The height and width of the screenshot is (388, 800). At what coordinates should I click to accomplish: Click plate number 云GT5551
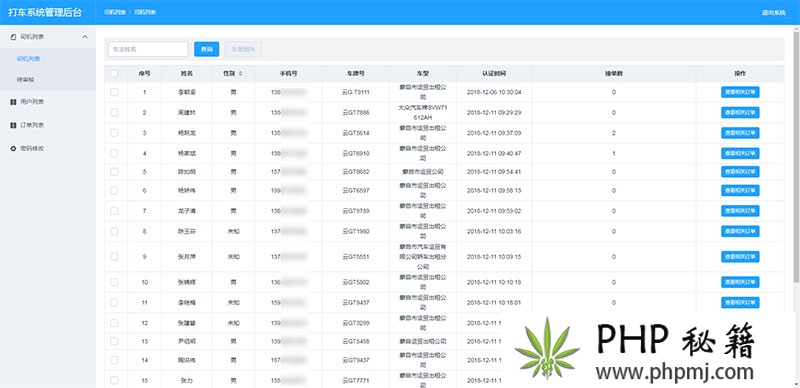coord(356,256)
